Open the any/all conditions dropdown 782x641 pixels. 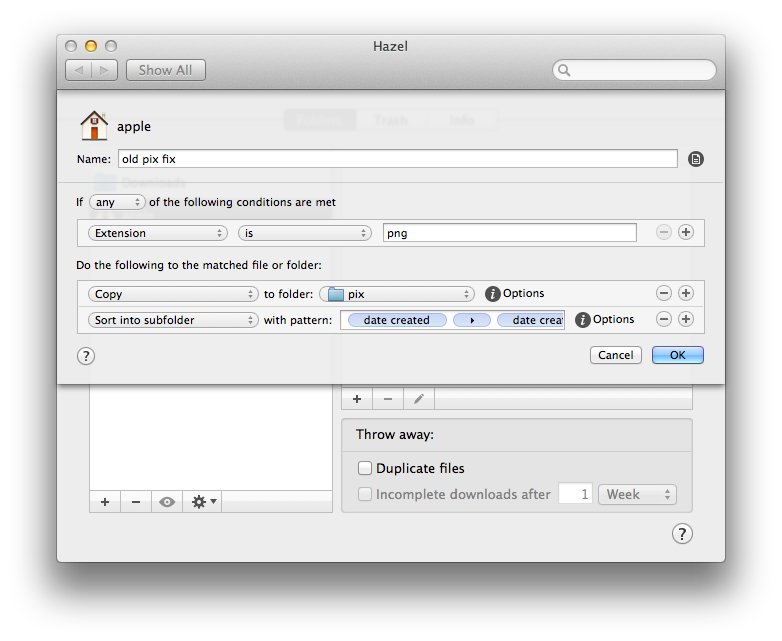pyautogui.click(x=117, y=202)
